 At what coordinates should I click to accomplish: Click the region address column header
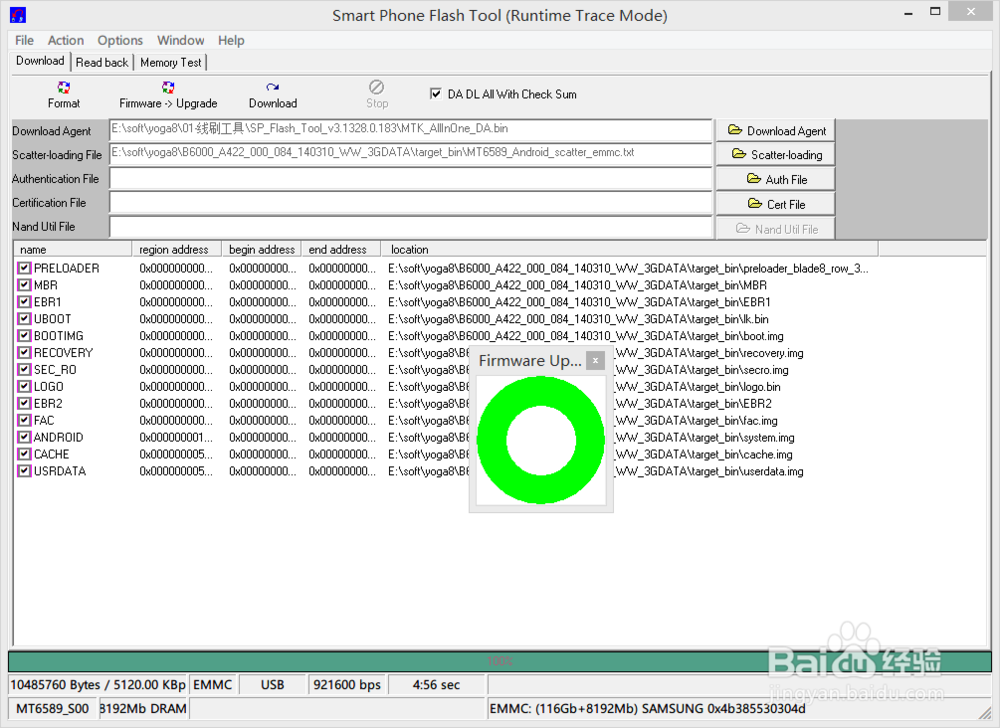(x=177, y=249)
